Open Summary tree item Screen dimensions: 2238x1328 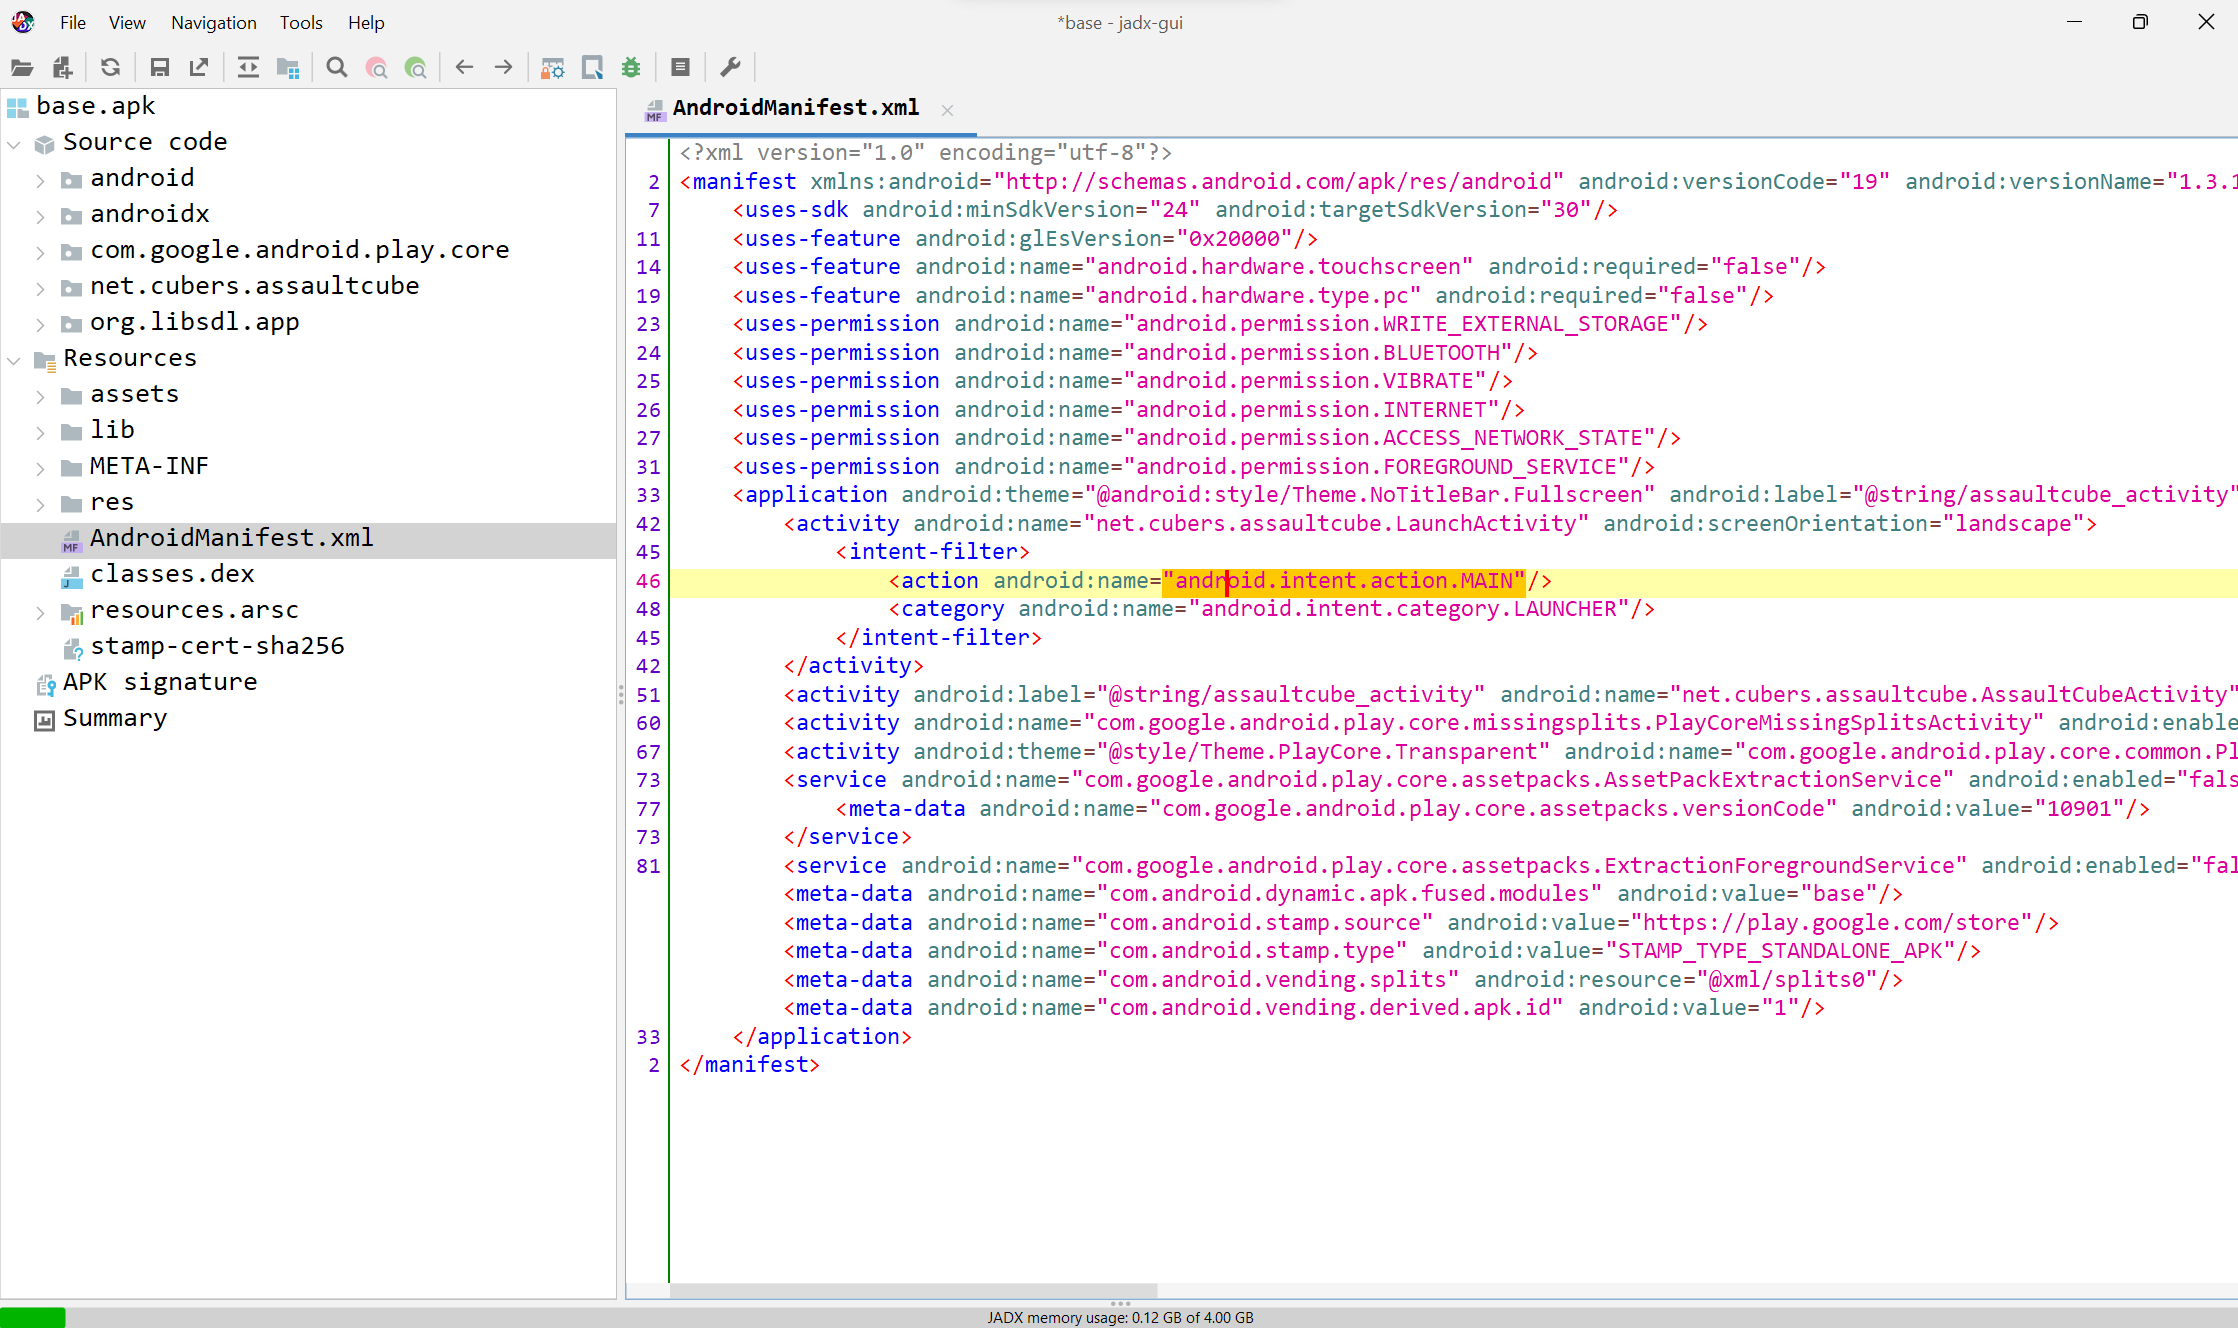point(115,718)
